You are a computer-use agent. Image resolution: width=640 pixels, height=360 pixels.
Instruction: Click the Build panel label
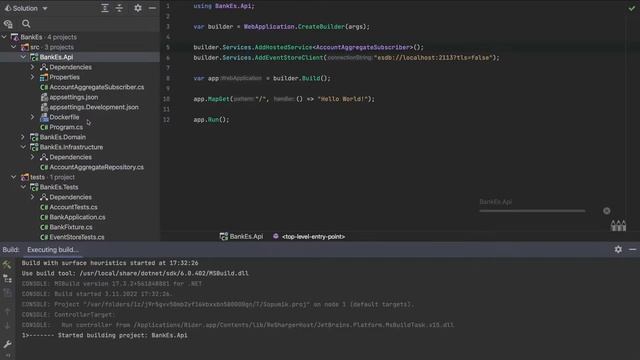11,250
